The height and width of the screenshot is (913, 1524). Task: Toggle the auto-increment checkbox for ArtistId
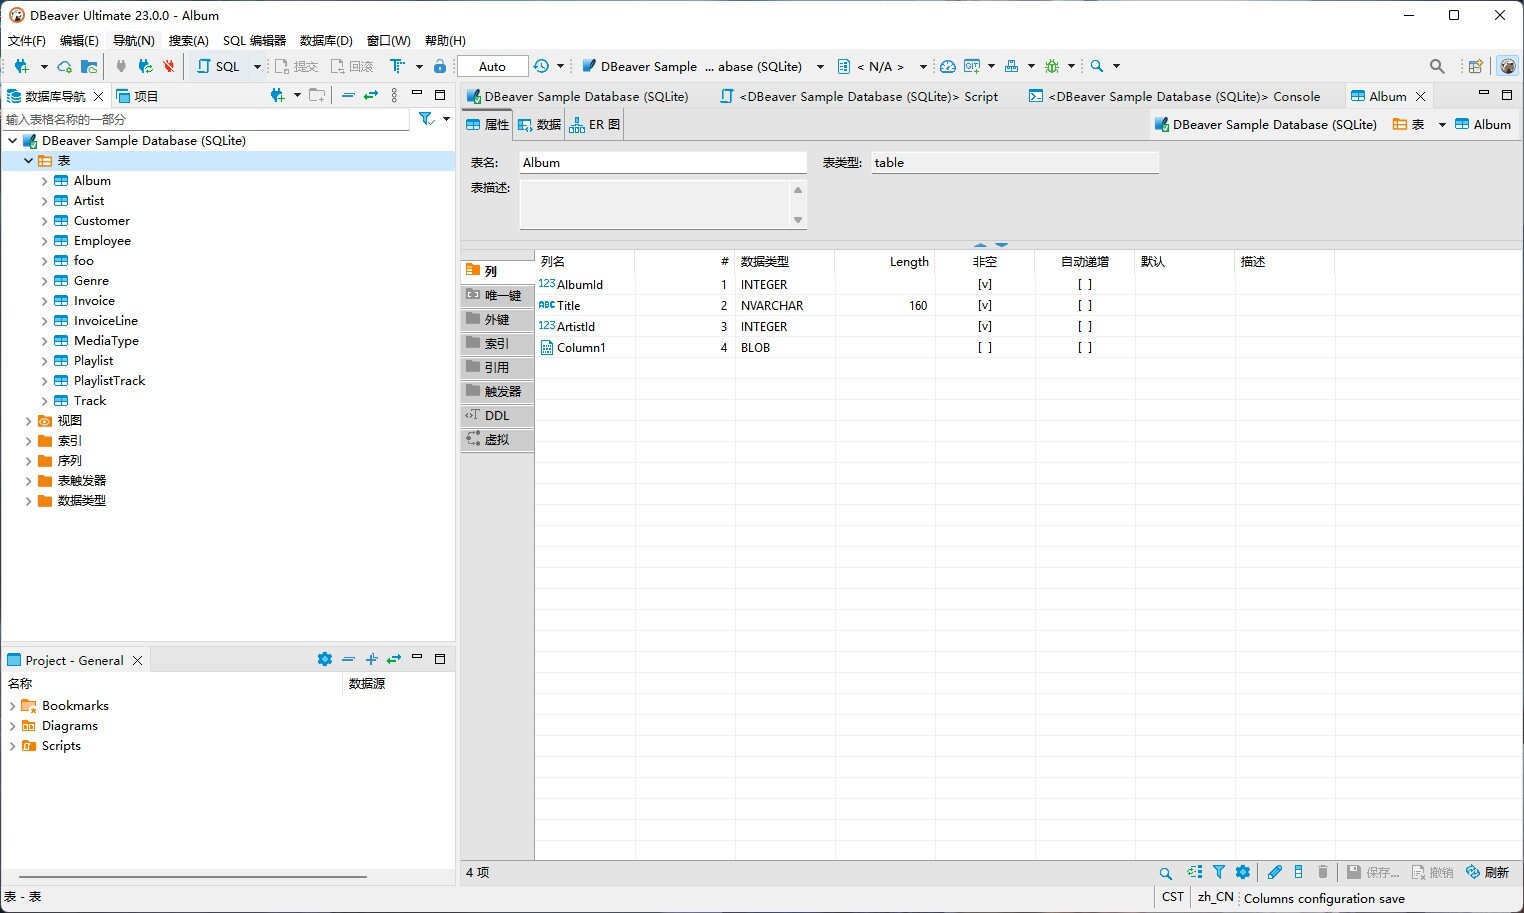pos(1085,327)
